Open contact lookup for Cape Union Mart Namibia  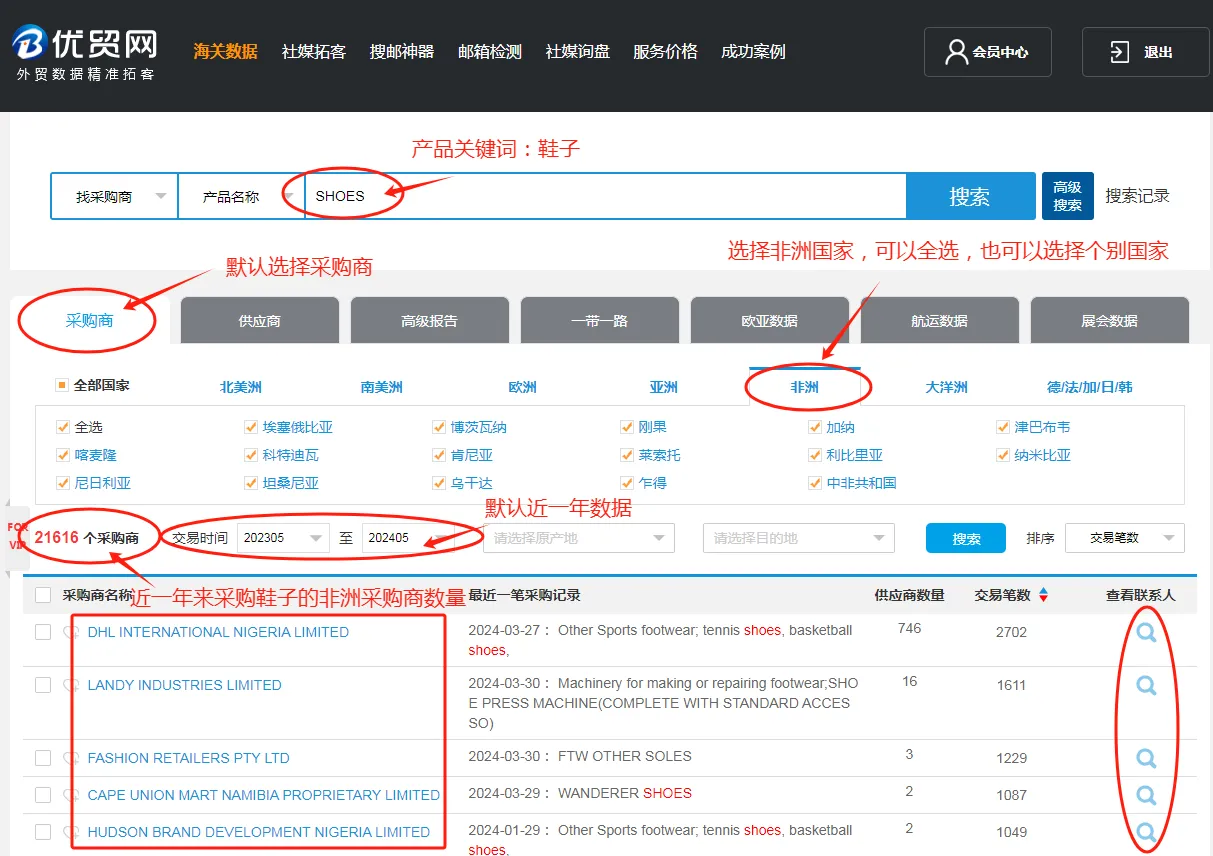point(1146,795)
